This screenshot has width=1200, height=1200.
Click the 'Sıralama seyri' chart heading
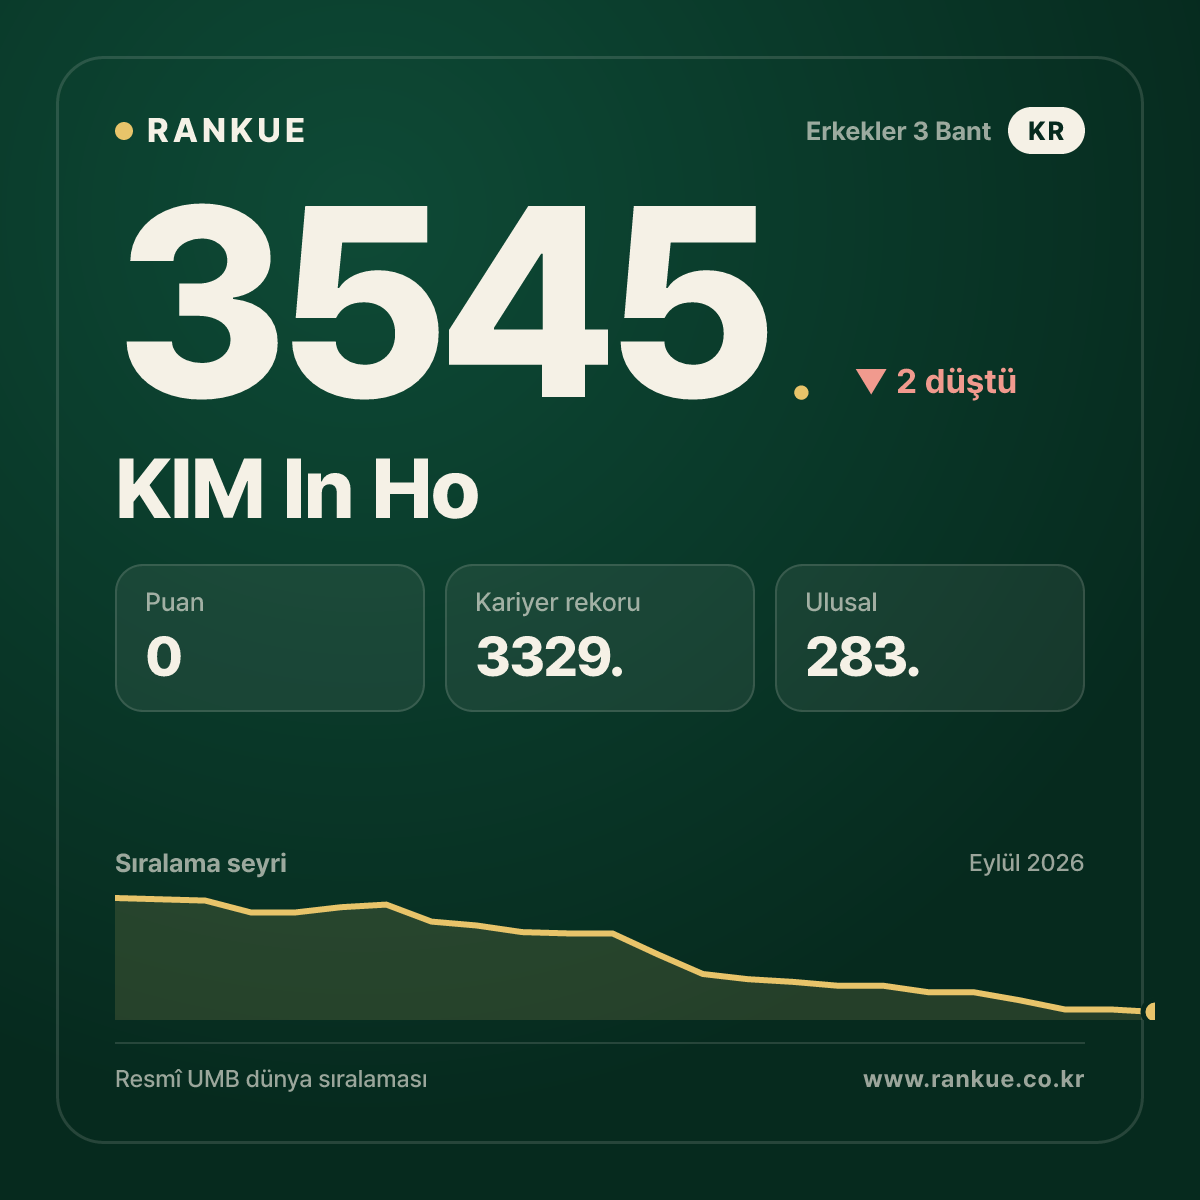(x=201, y=863)
